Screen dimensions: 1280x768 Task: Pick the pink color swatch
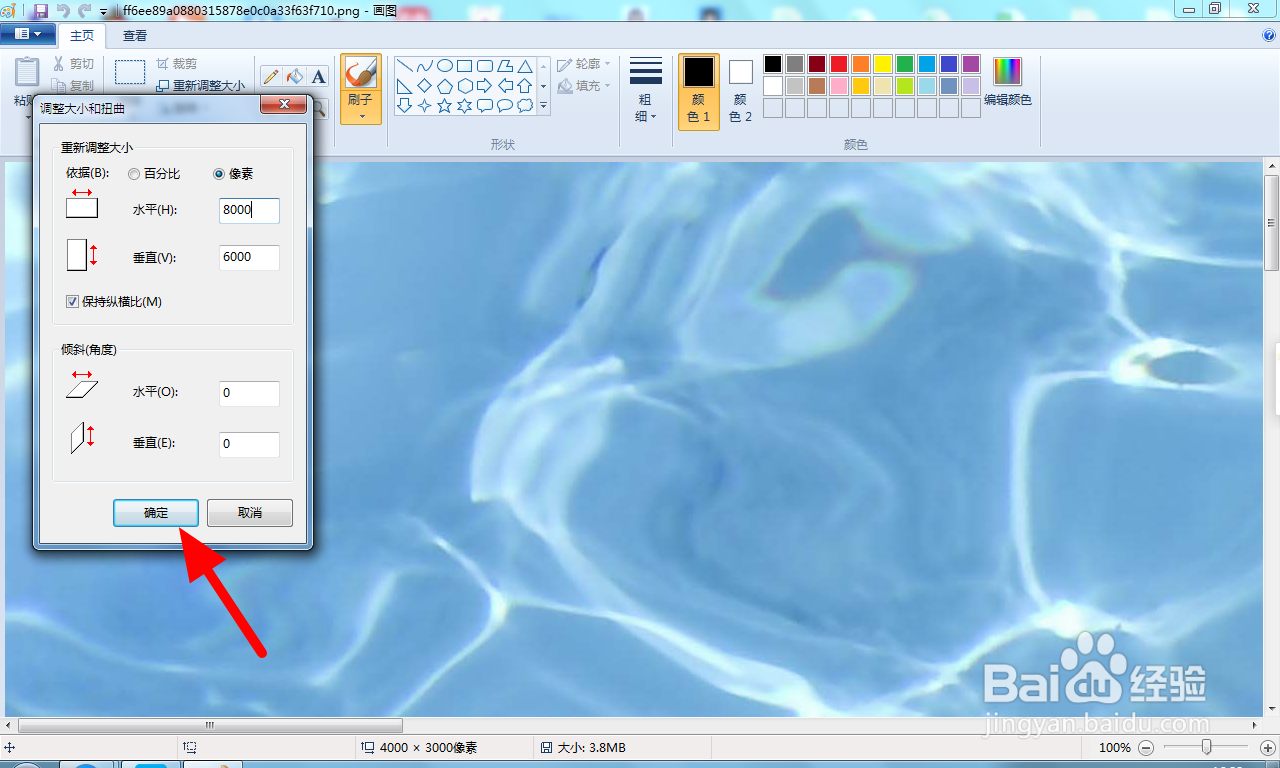pyautogui.click(x=838, y=86)
